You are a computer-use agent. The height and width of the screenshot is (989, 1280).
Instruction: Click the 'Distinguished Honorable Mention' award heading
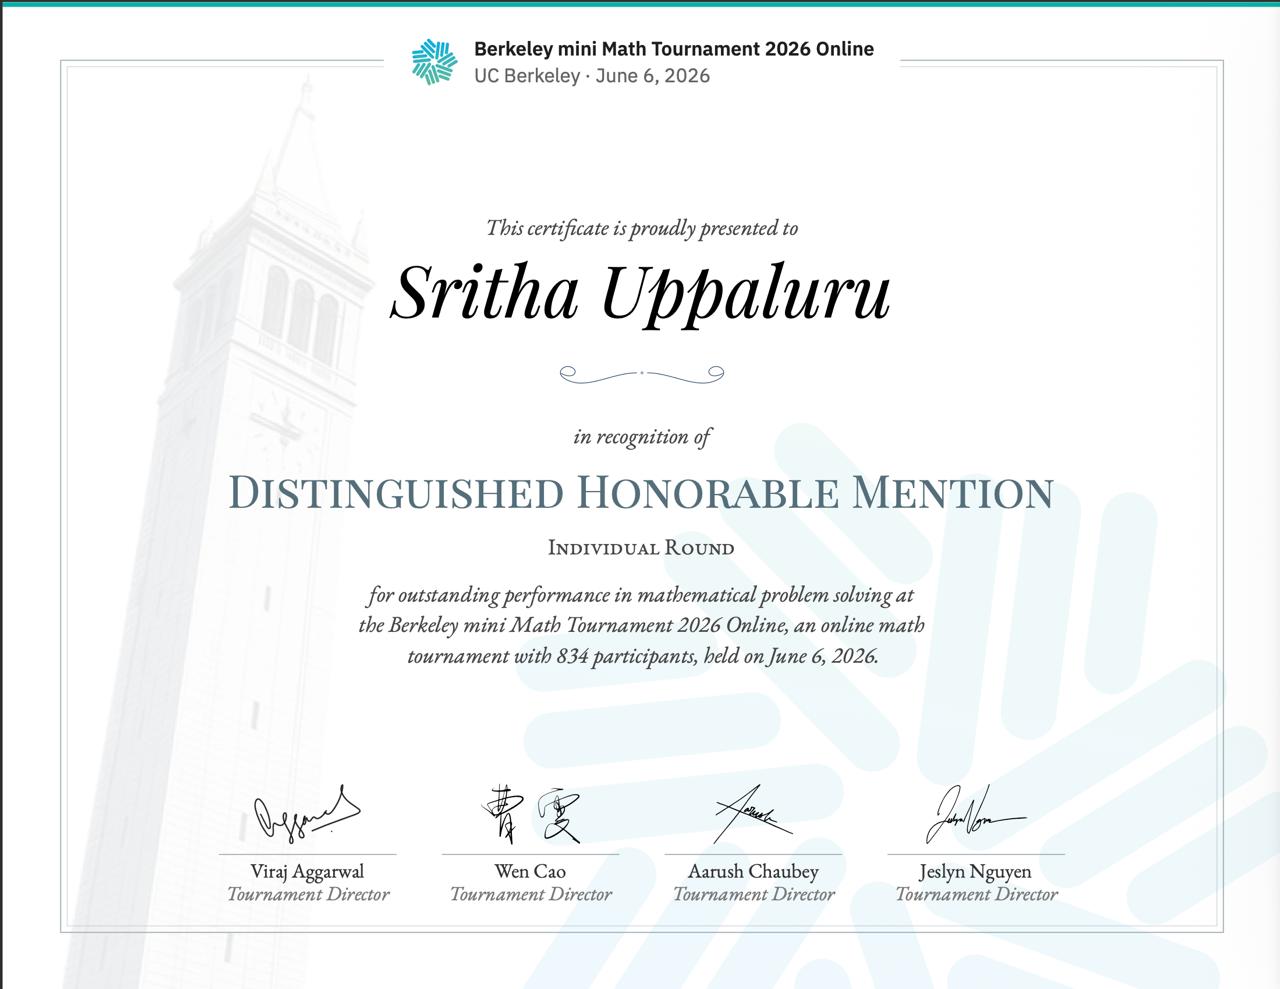point(641,493)
